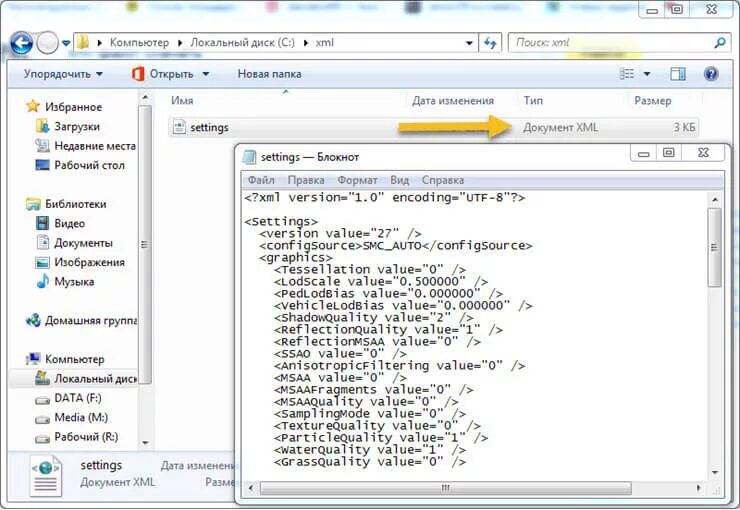The height and width of the screenshot is (510, 740).
Task: Open Загрузки folder in sidebar
Action: click(x=77, y=126)
